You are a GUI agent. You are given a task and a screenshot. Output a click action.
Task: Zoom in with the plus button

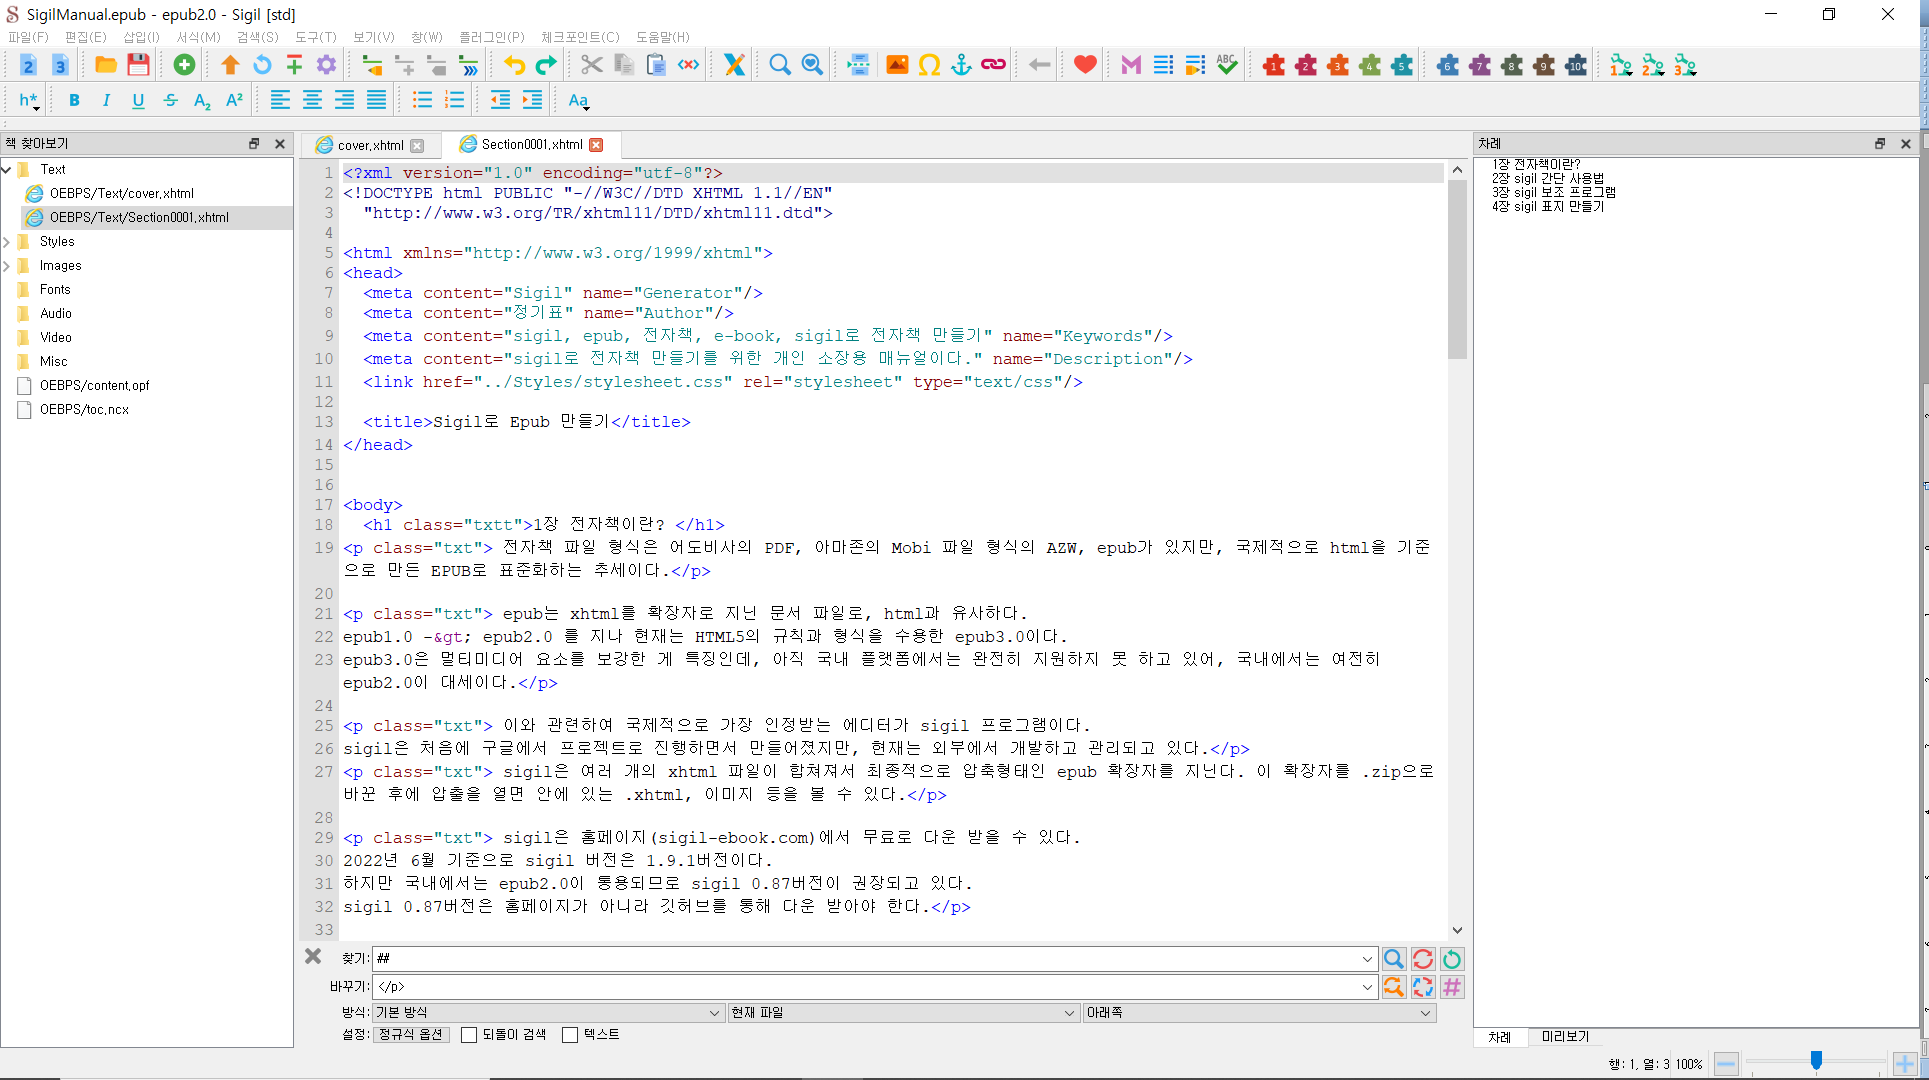1905,1064
